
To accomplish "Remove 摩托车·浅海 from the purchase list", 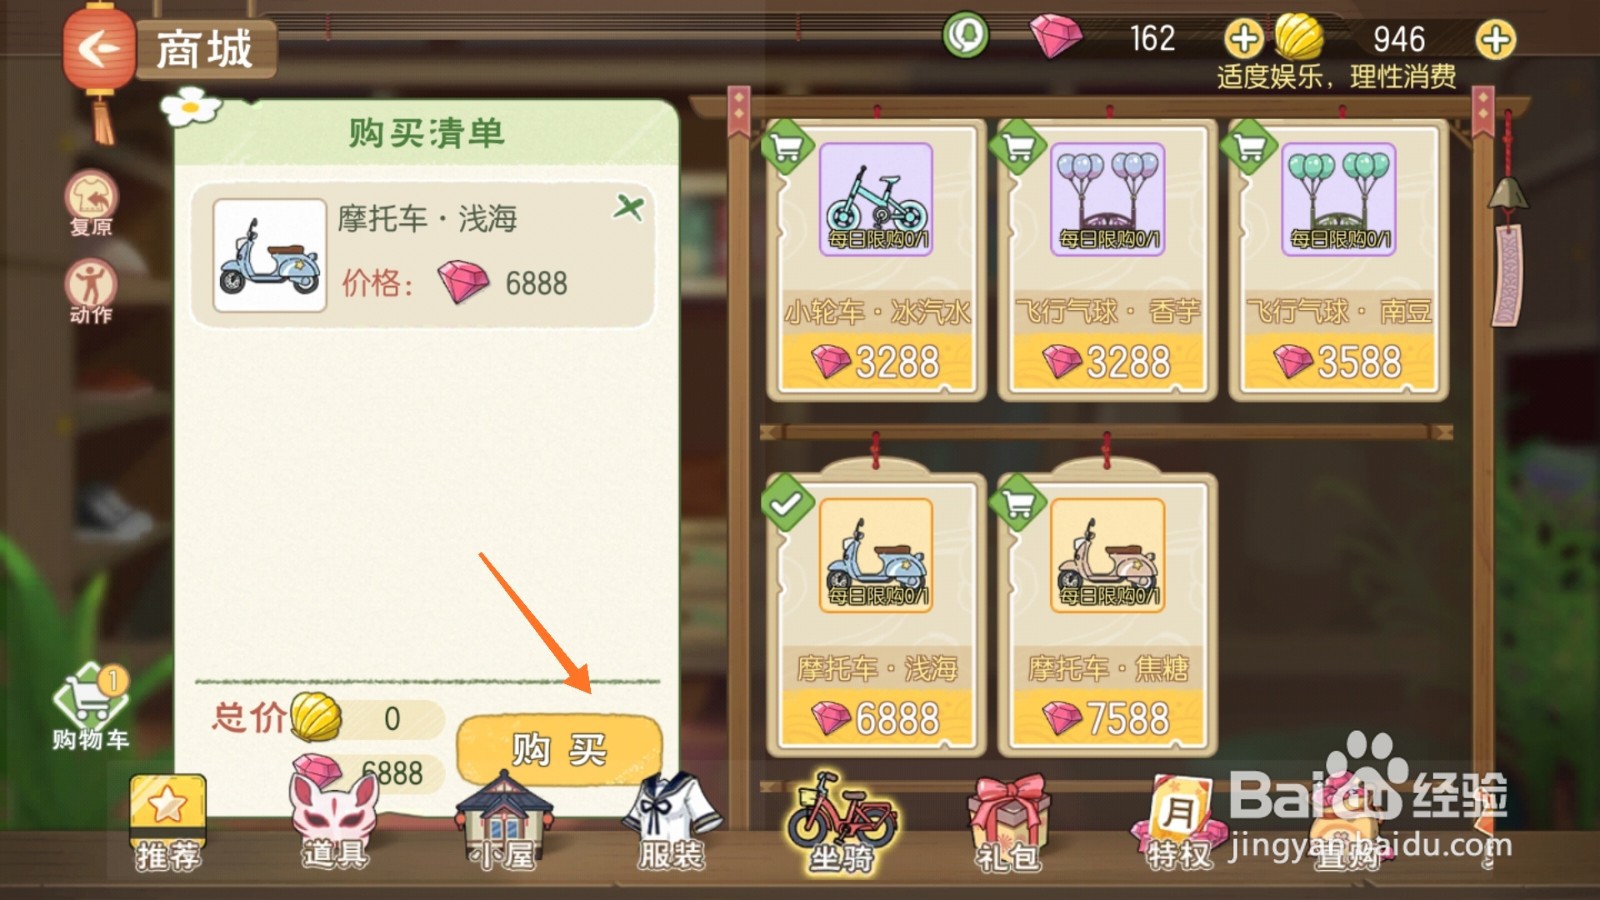I will click(x=629, y=208).
